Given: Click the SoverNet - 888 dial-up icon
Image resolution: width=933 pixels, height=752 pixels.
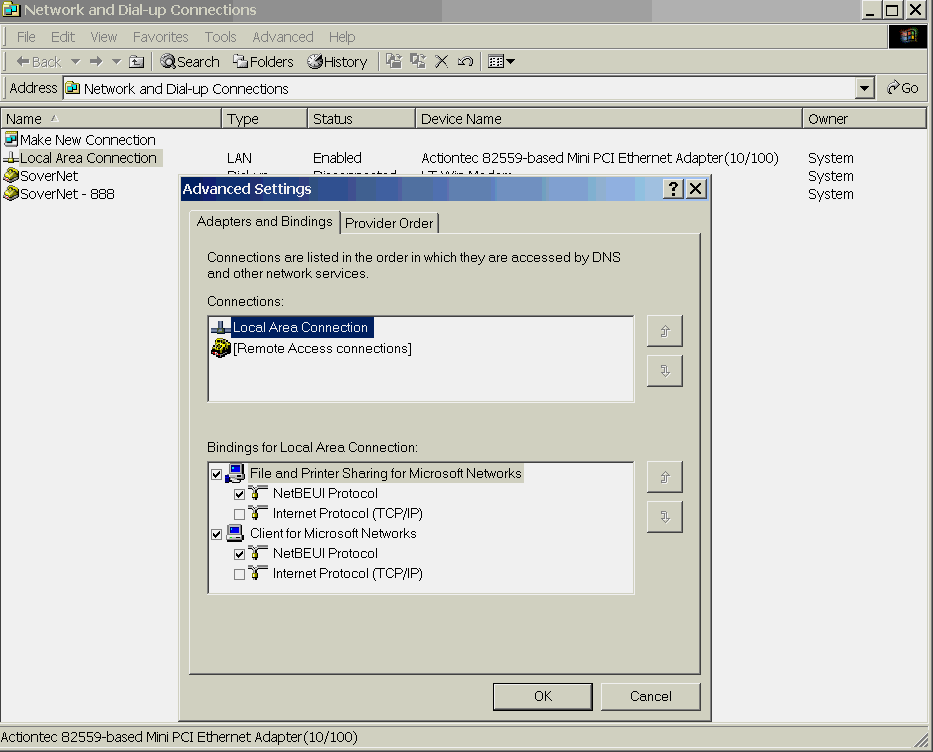Looking at the screenshot, I should pyautogui.click(x=11, y=194).
